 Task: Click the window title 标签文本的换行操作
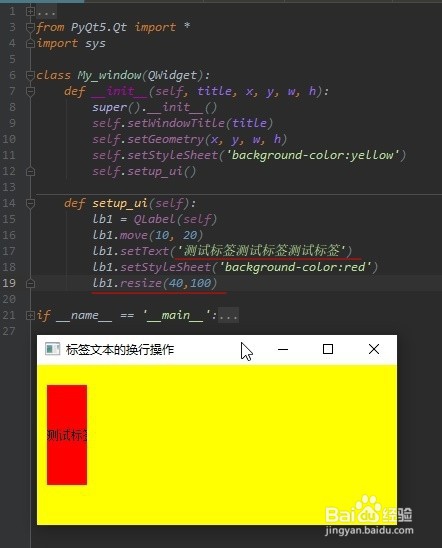pyautogui.click(x=120, y=349)
